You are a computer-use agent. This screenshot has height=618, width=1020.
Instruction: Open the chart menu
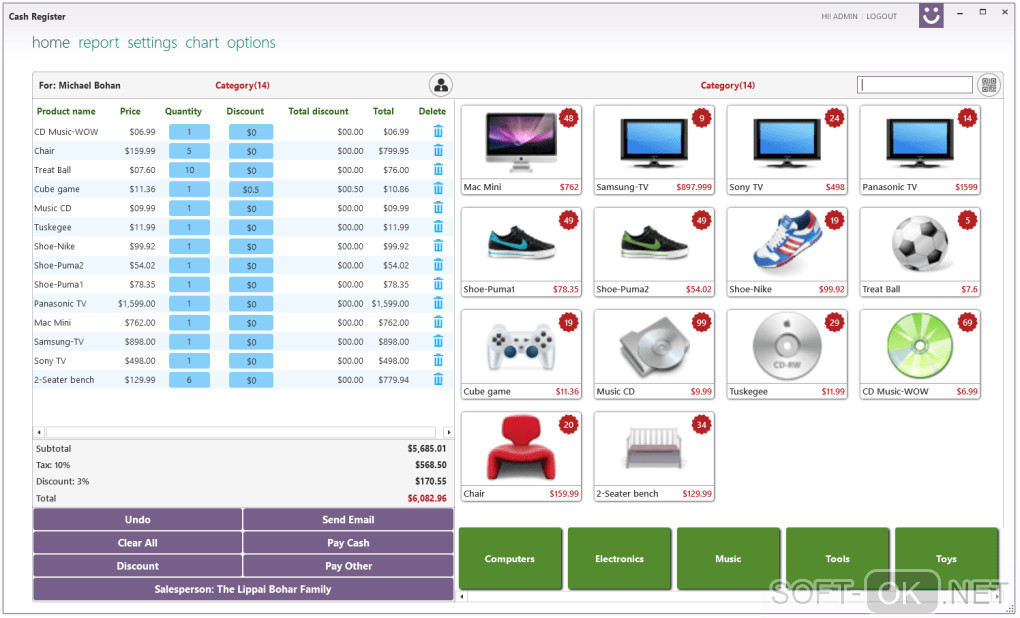coord(202,43)
